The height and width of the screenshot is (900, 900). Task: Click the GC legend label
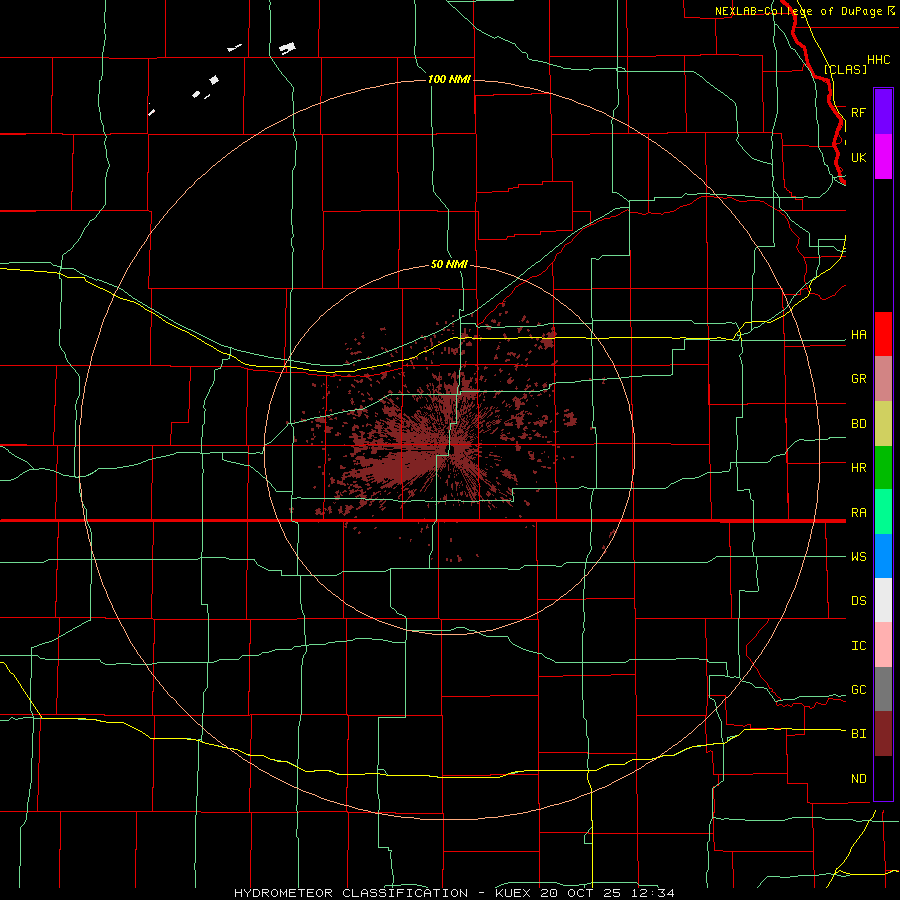click(858, 690)
